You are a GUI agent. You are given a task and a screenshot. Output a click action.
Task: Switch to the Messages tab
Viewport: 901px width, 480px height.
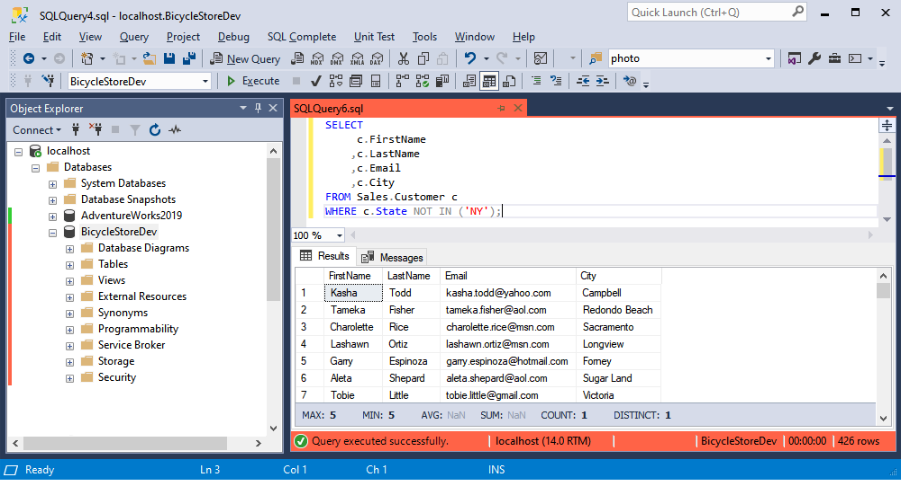click(393, 257)
